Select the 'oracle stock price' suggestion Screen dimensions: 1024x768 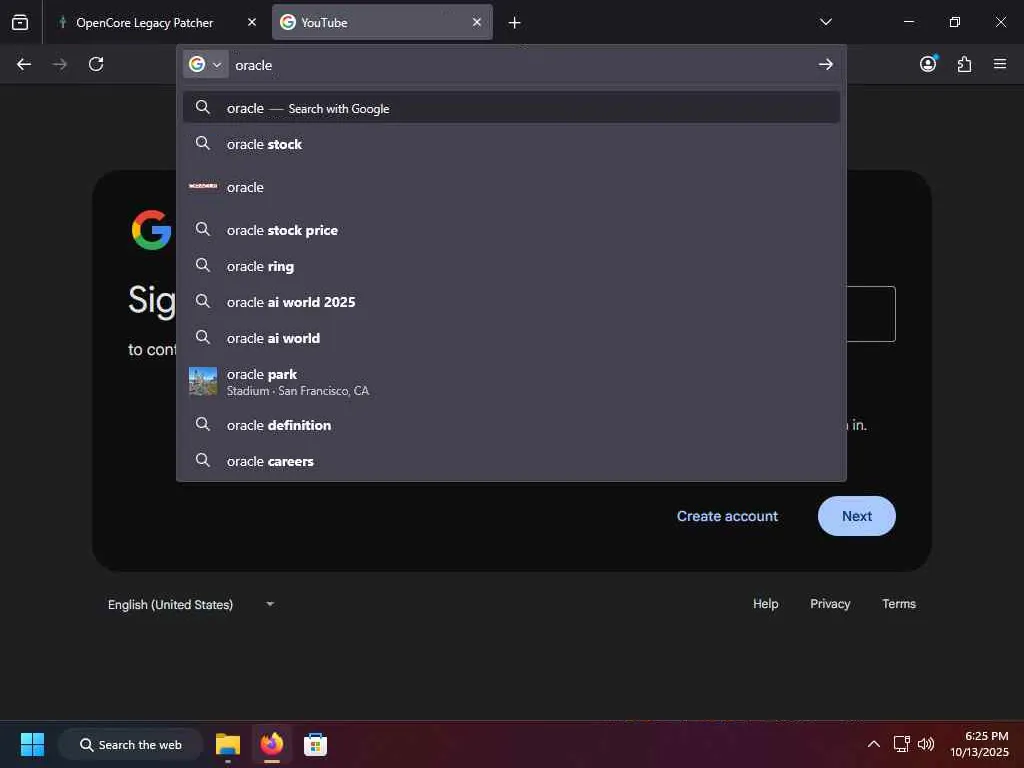coord(511,230)
